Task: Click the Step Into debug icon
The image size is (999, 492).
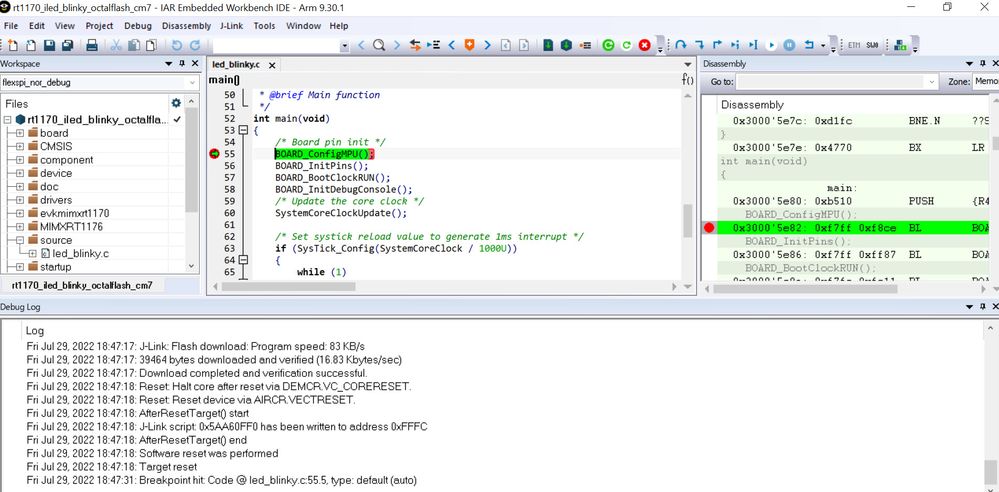Action: [x=700, y=45]
